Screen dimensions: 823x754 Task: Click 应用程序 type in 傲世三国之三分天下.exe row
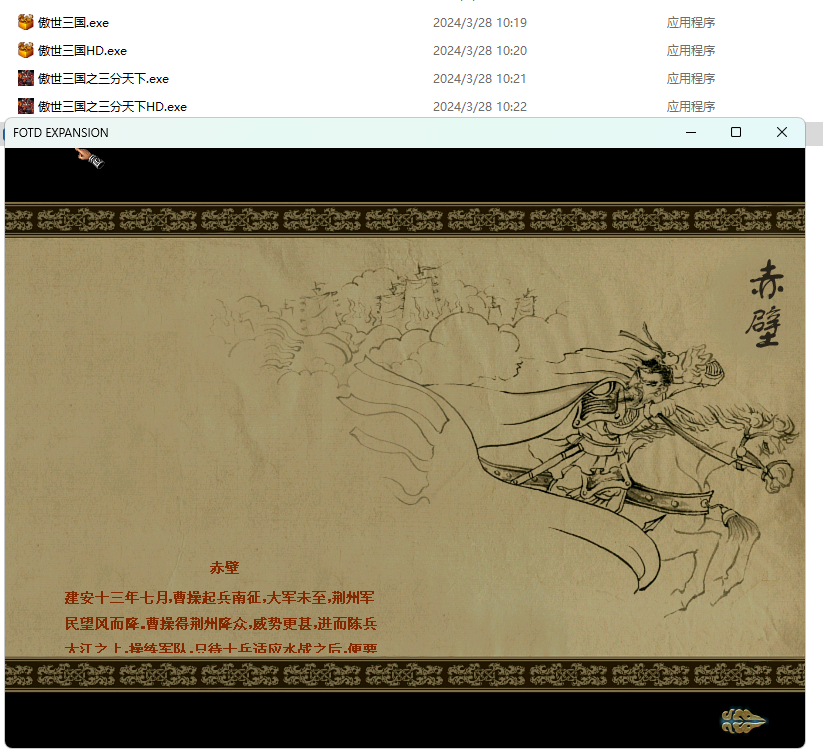point(691,79)
